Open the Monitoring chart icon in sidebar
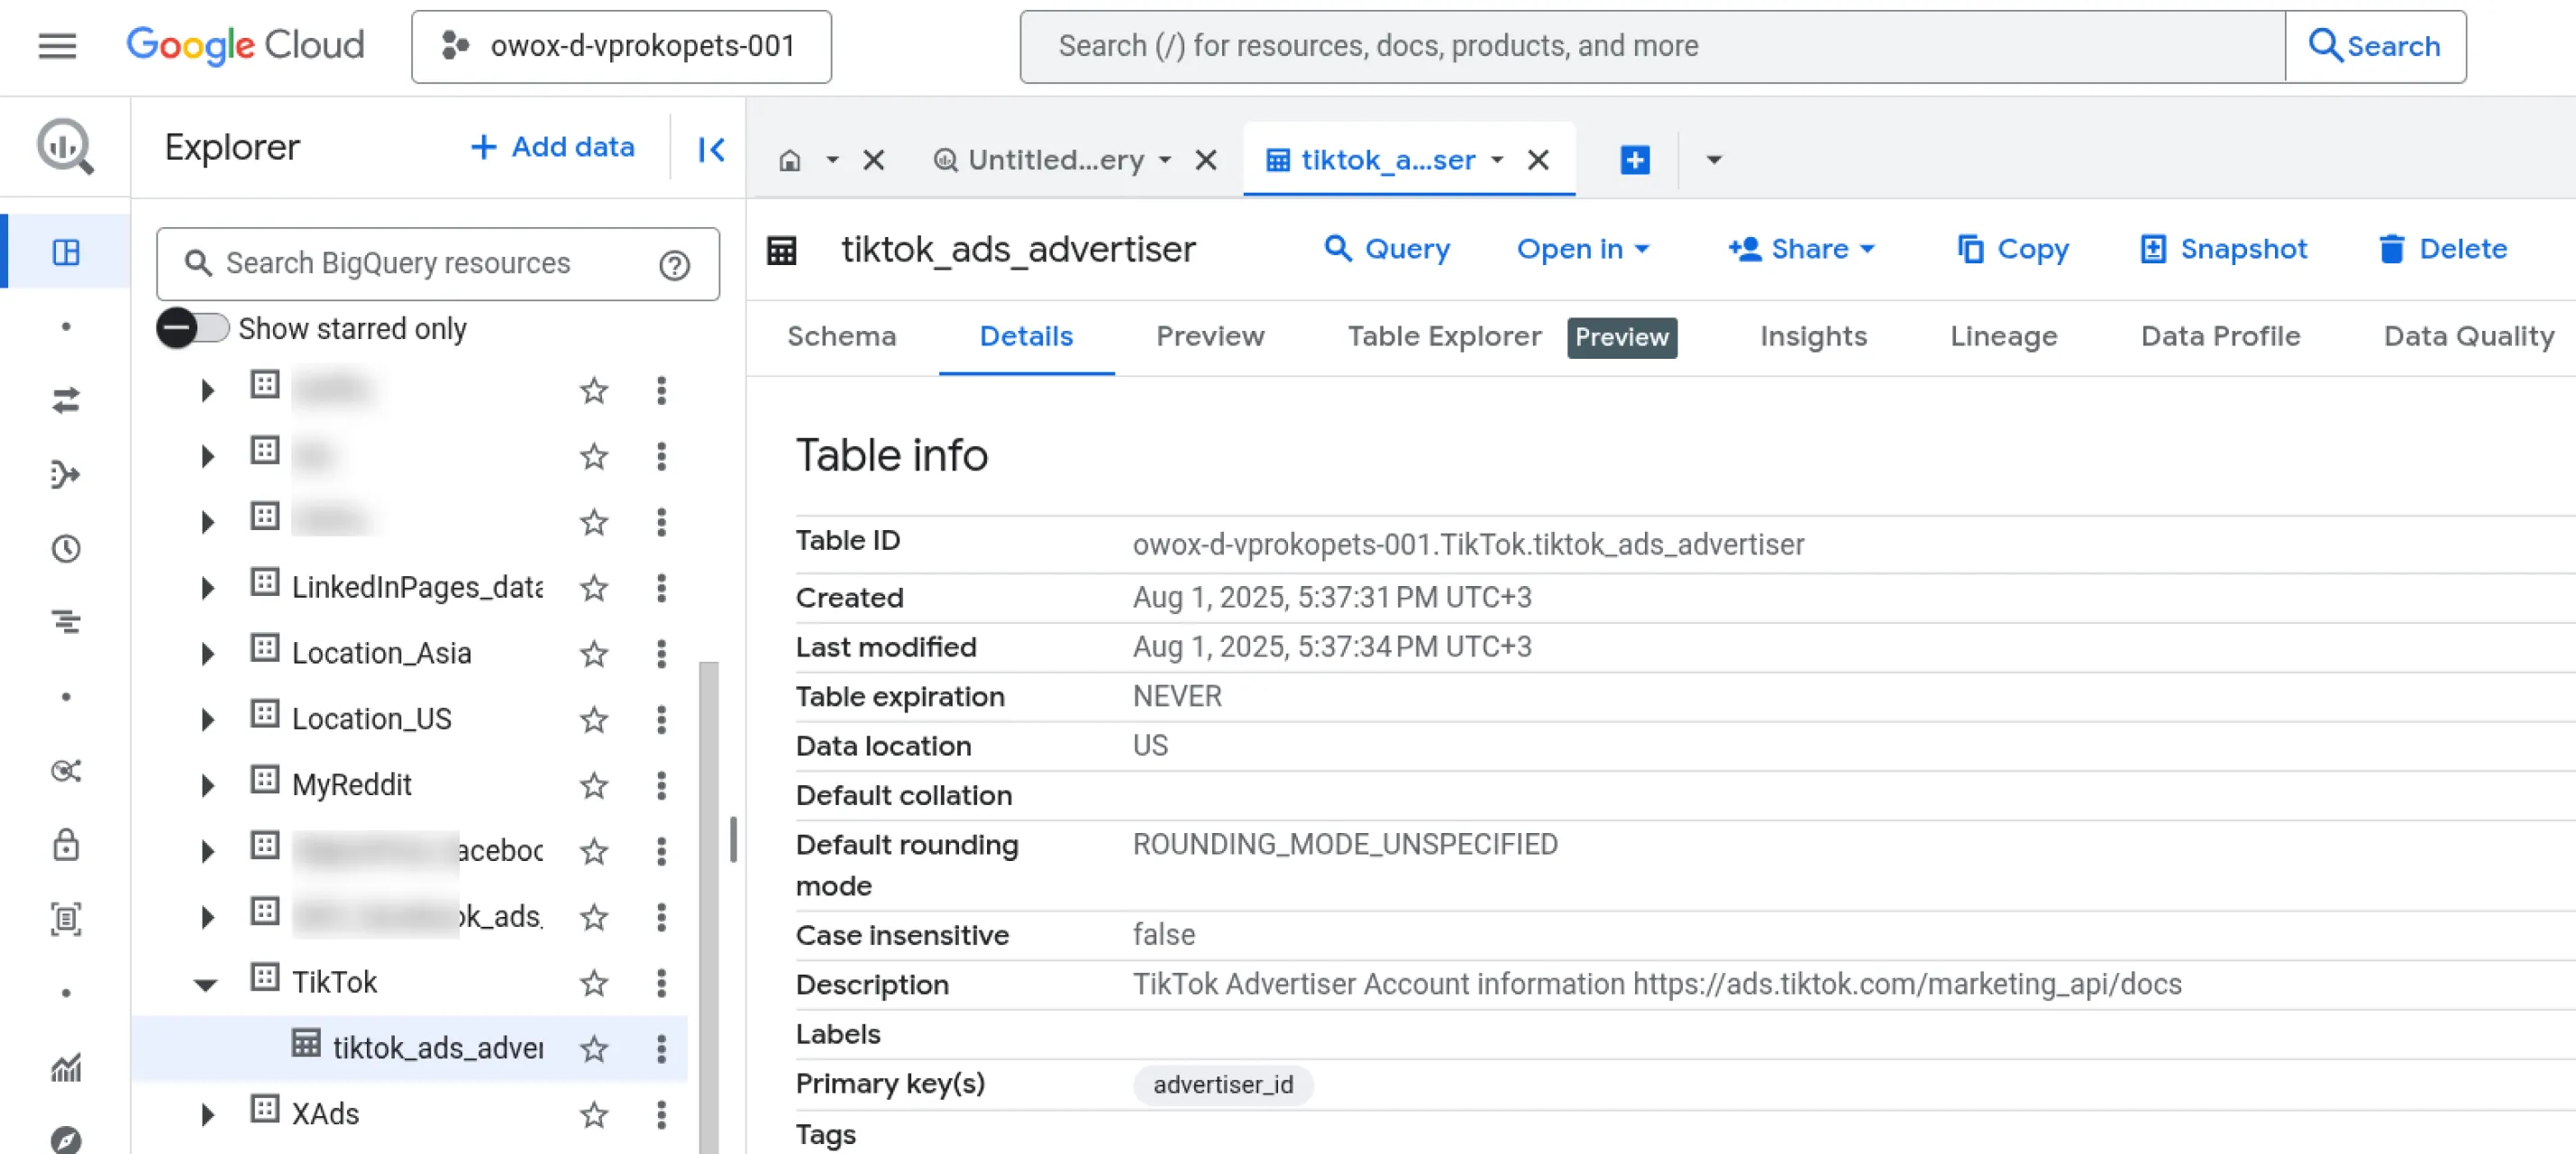This screenshot has width=2576, height=1154. [65, 1068]
